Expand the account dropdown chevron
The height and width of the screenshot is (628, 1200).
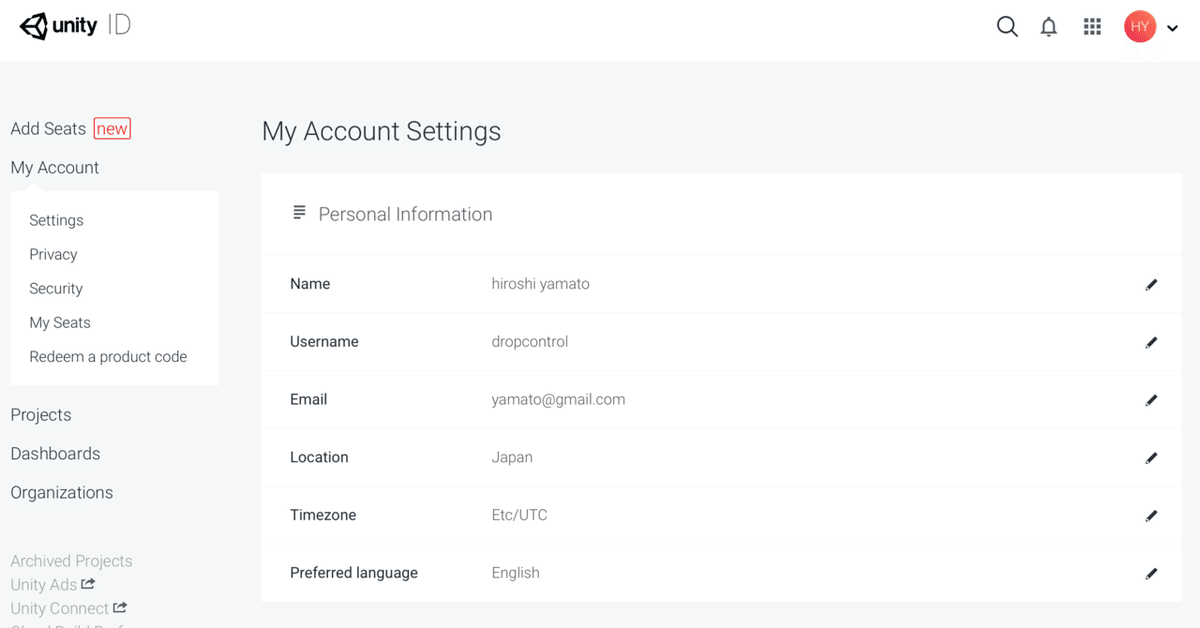[x=1173, y=29]
